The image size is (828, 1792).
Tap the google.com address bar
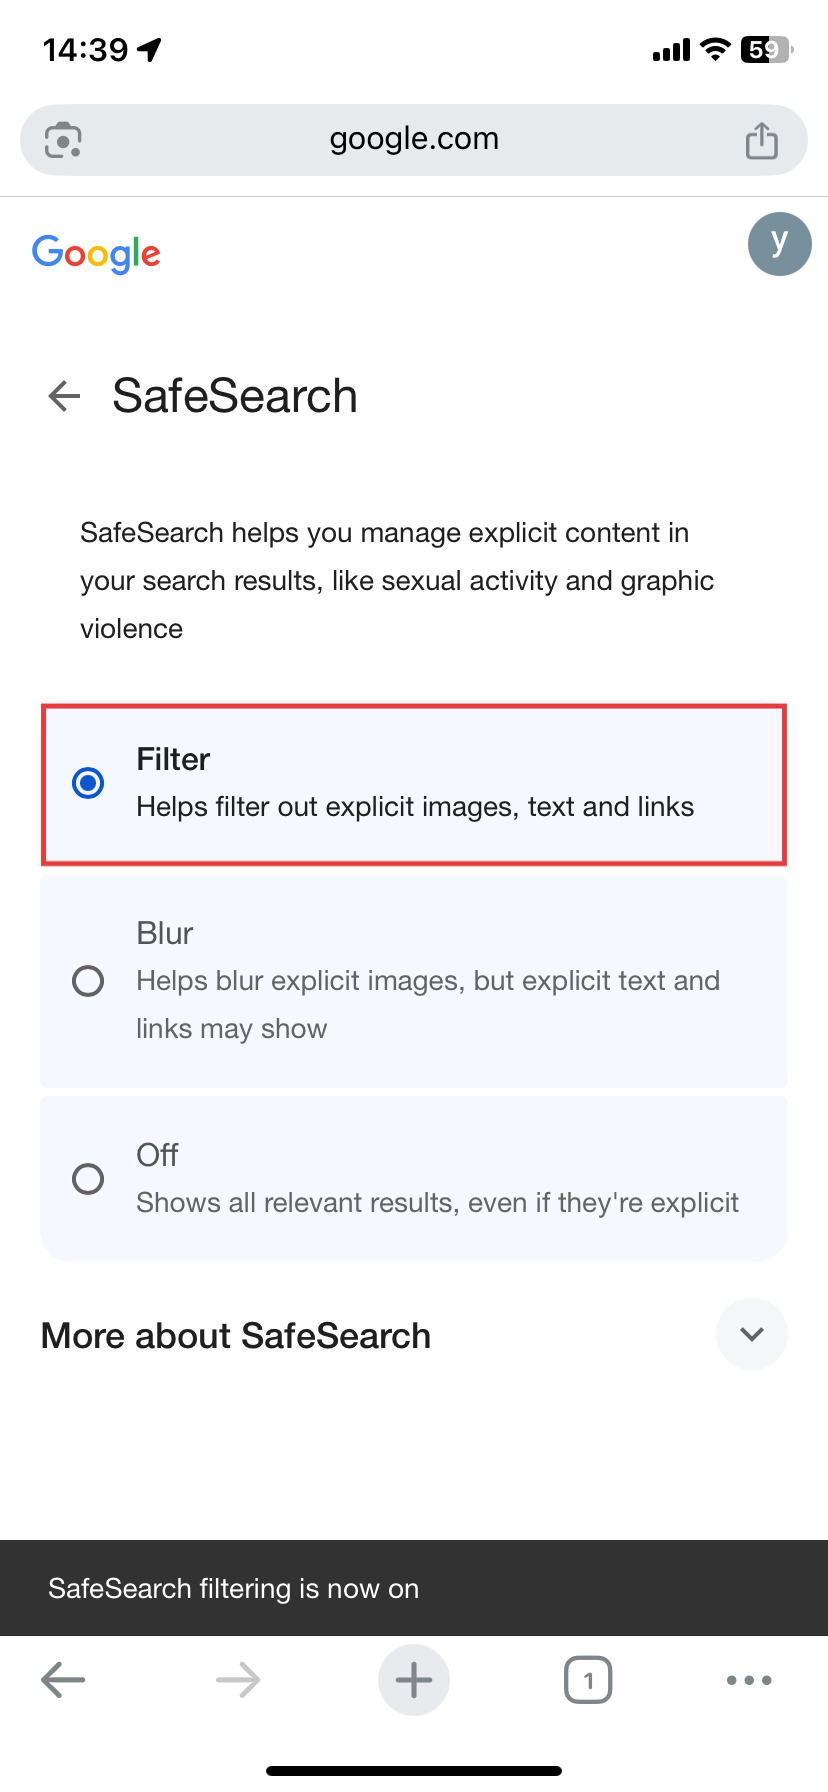(414, 140)
